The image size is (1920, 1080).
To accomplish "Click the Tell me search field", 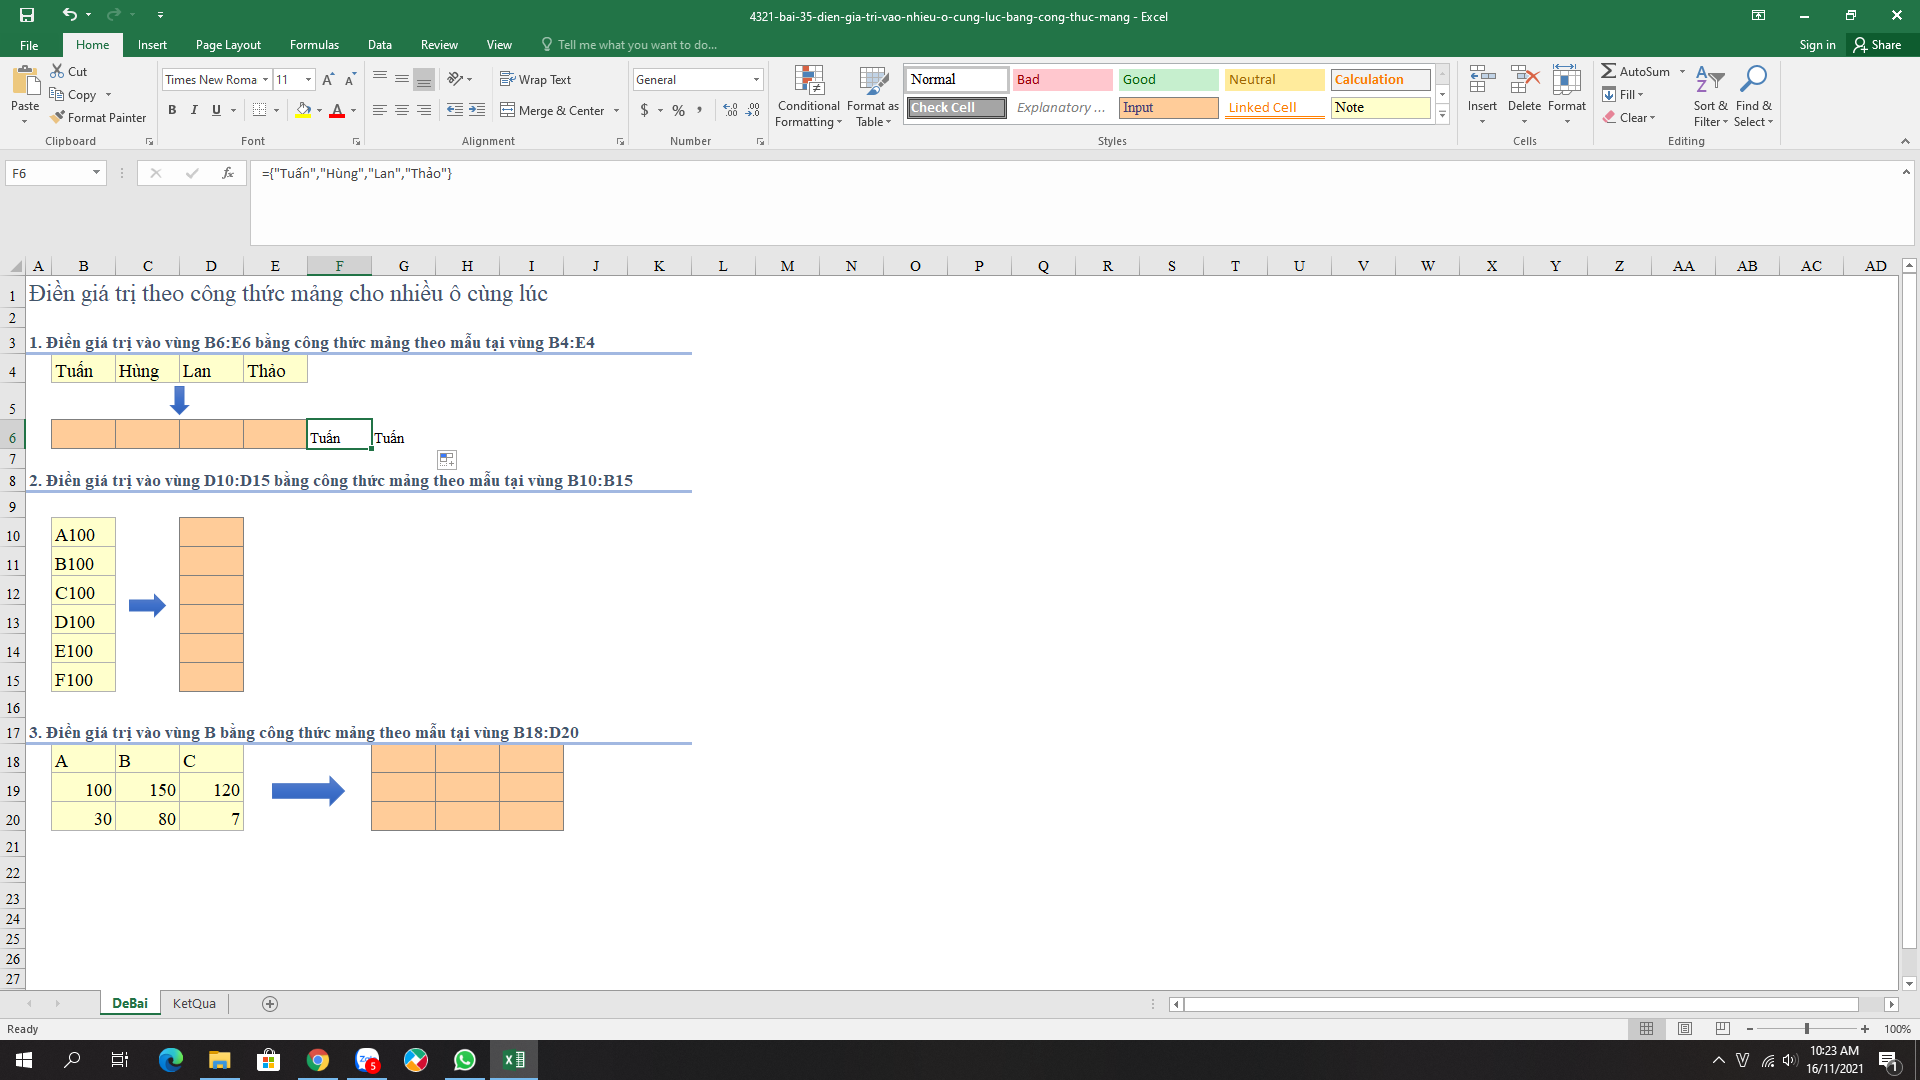I will tap(636, 45).
